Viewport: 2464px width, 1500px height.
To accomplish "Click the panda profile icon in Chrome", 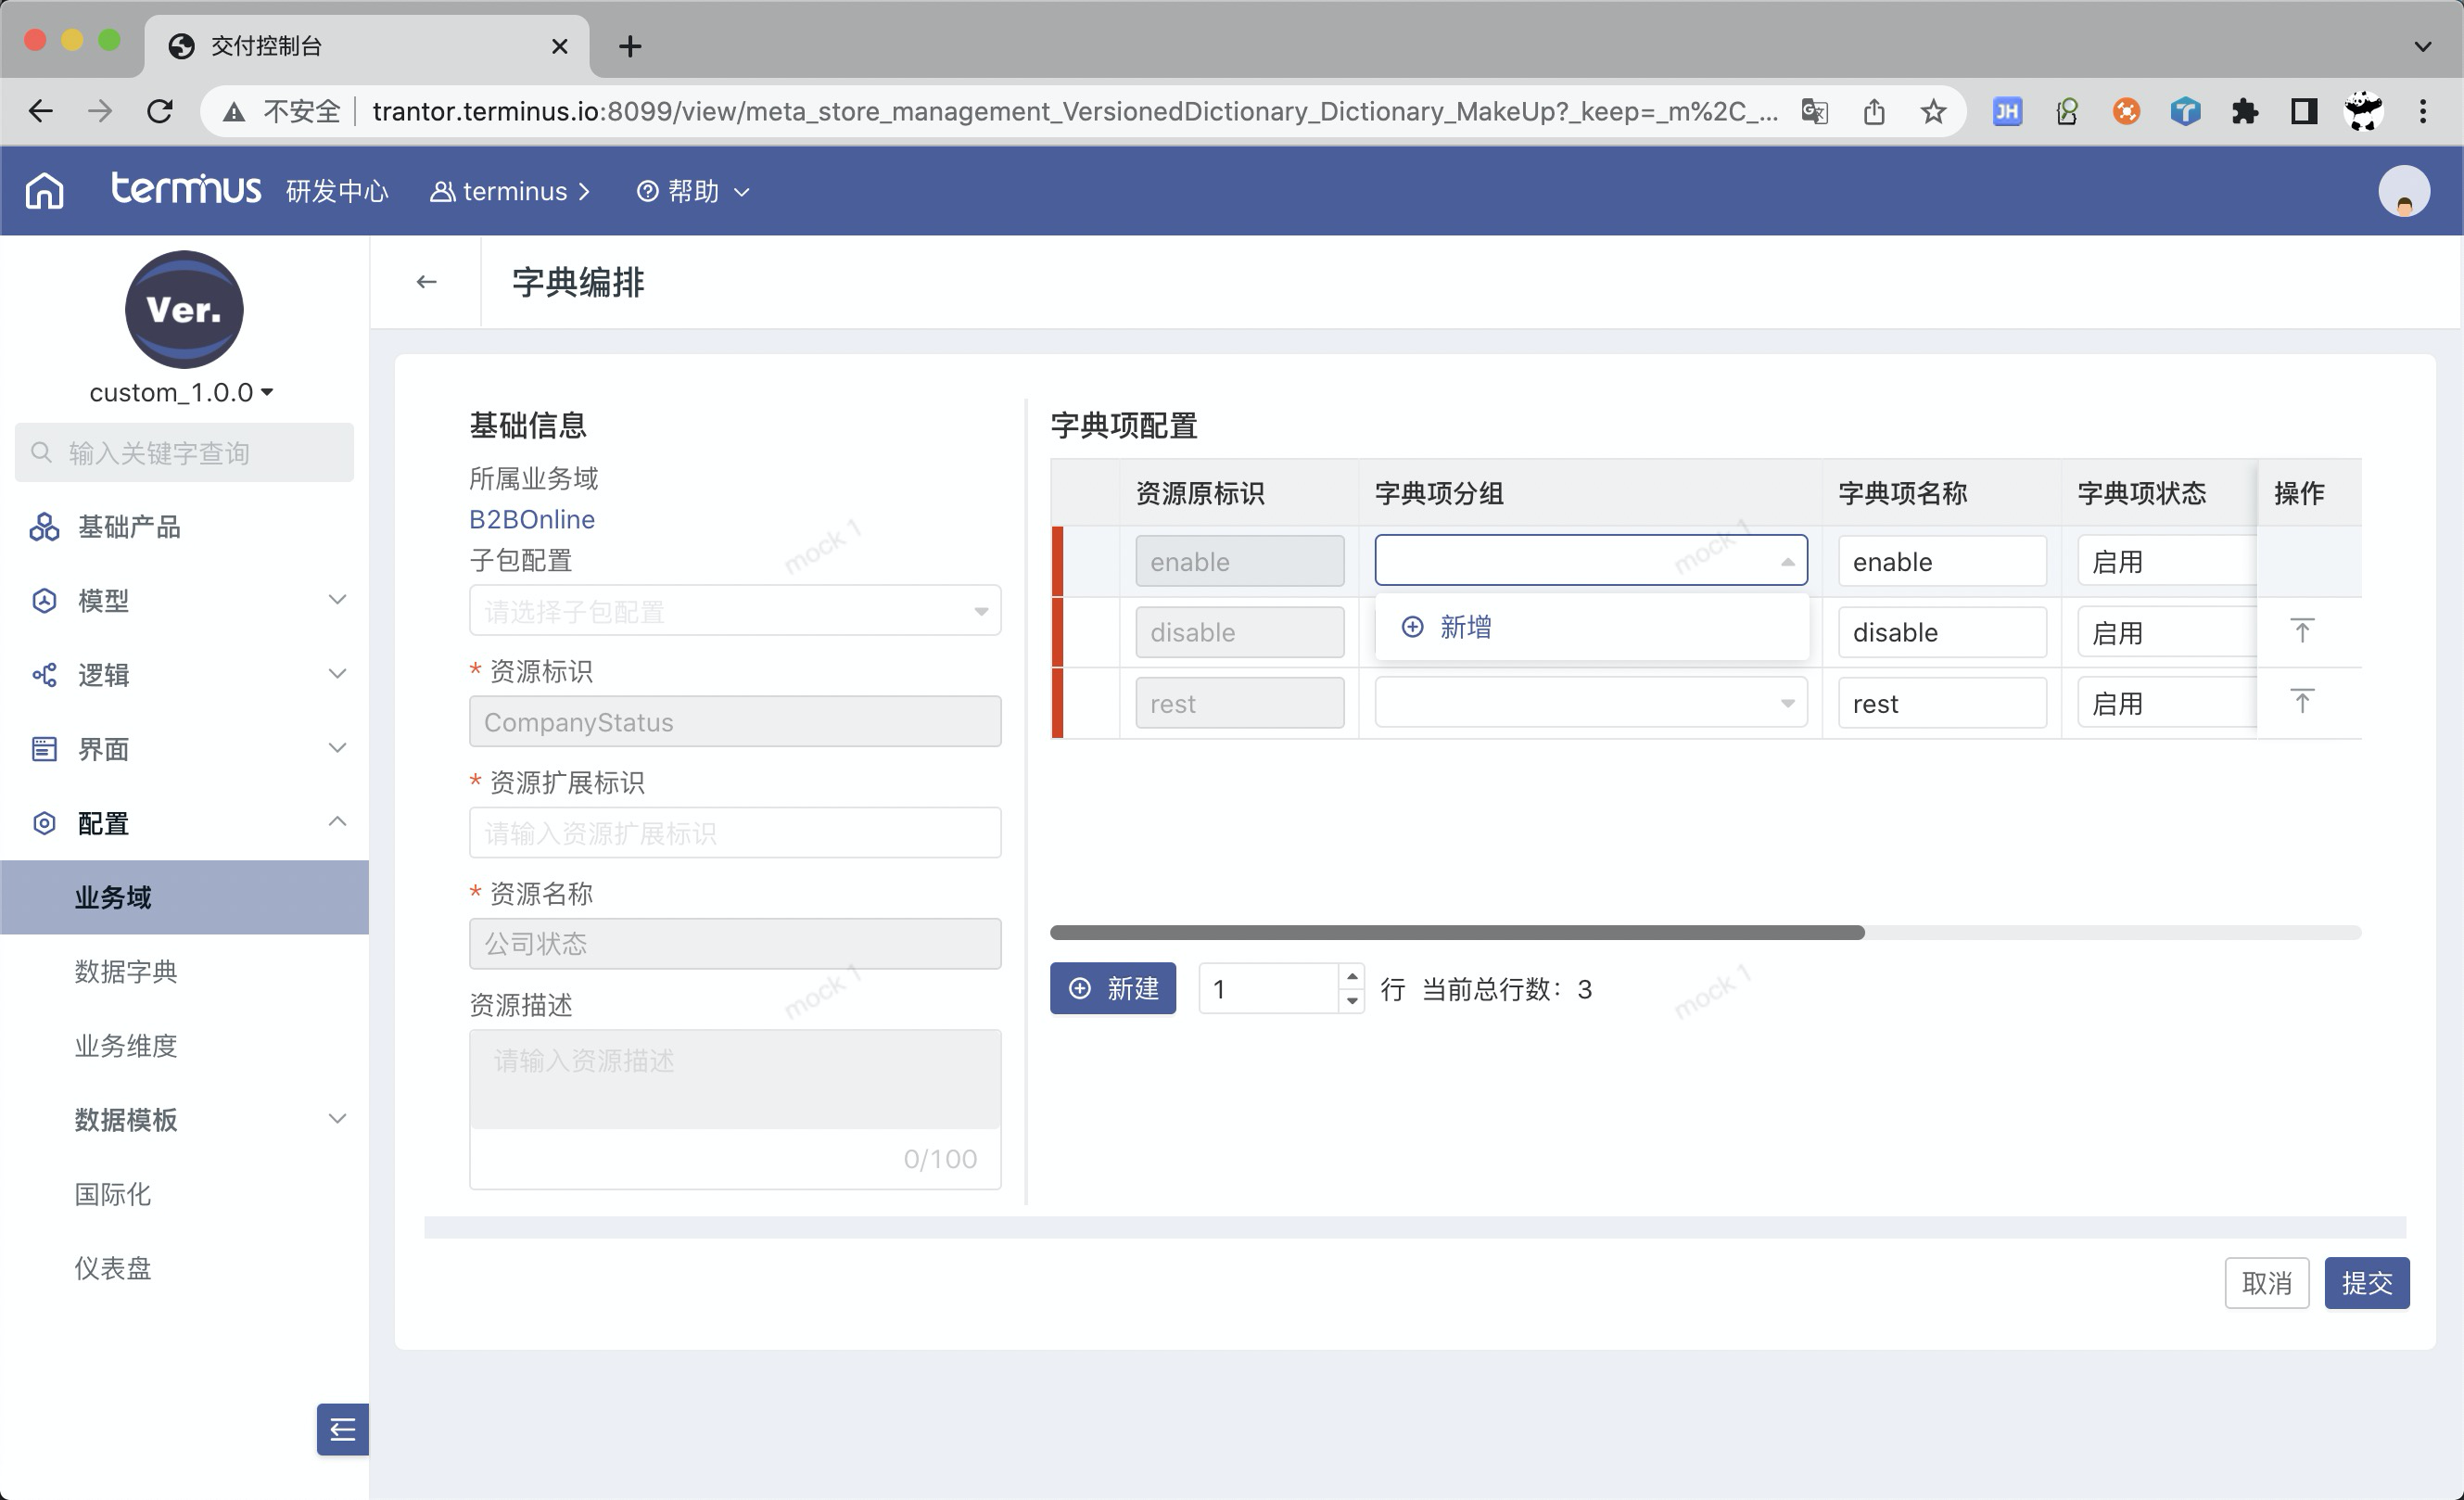I will [2364, 111].
